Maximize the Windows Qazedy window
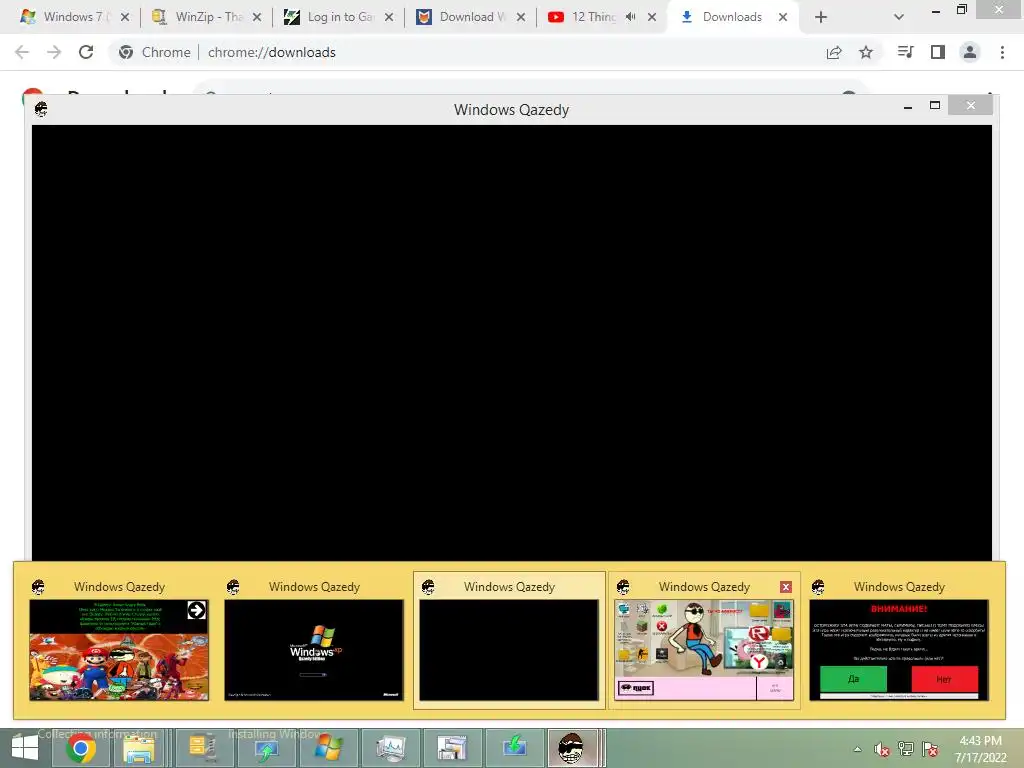Screen dimensions: 1024x768 (x=935, y=106)
